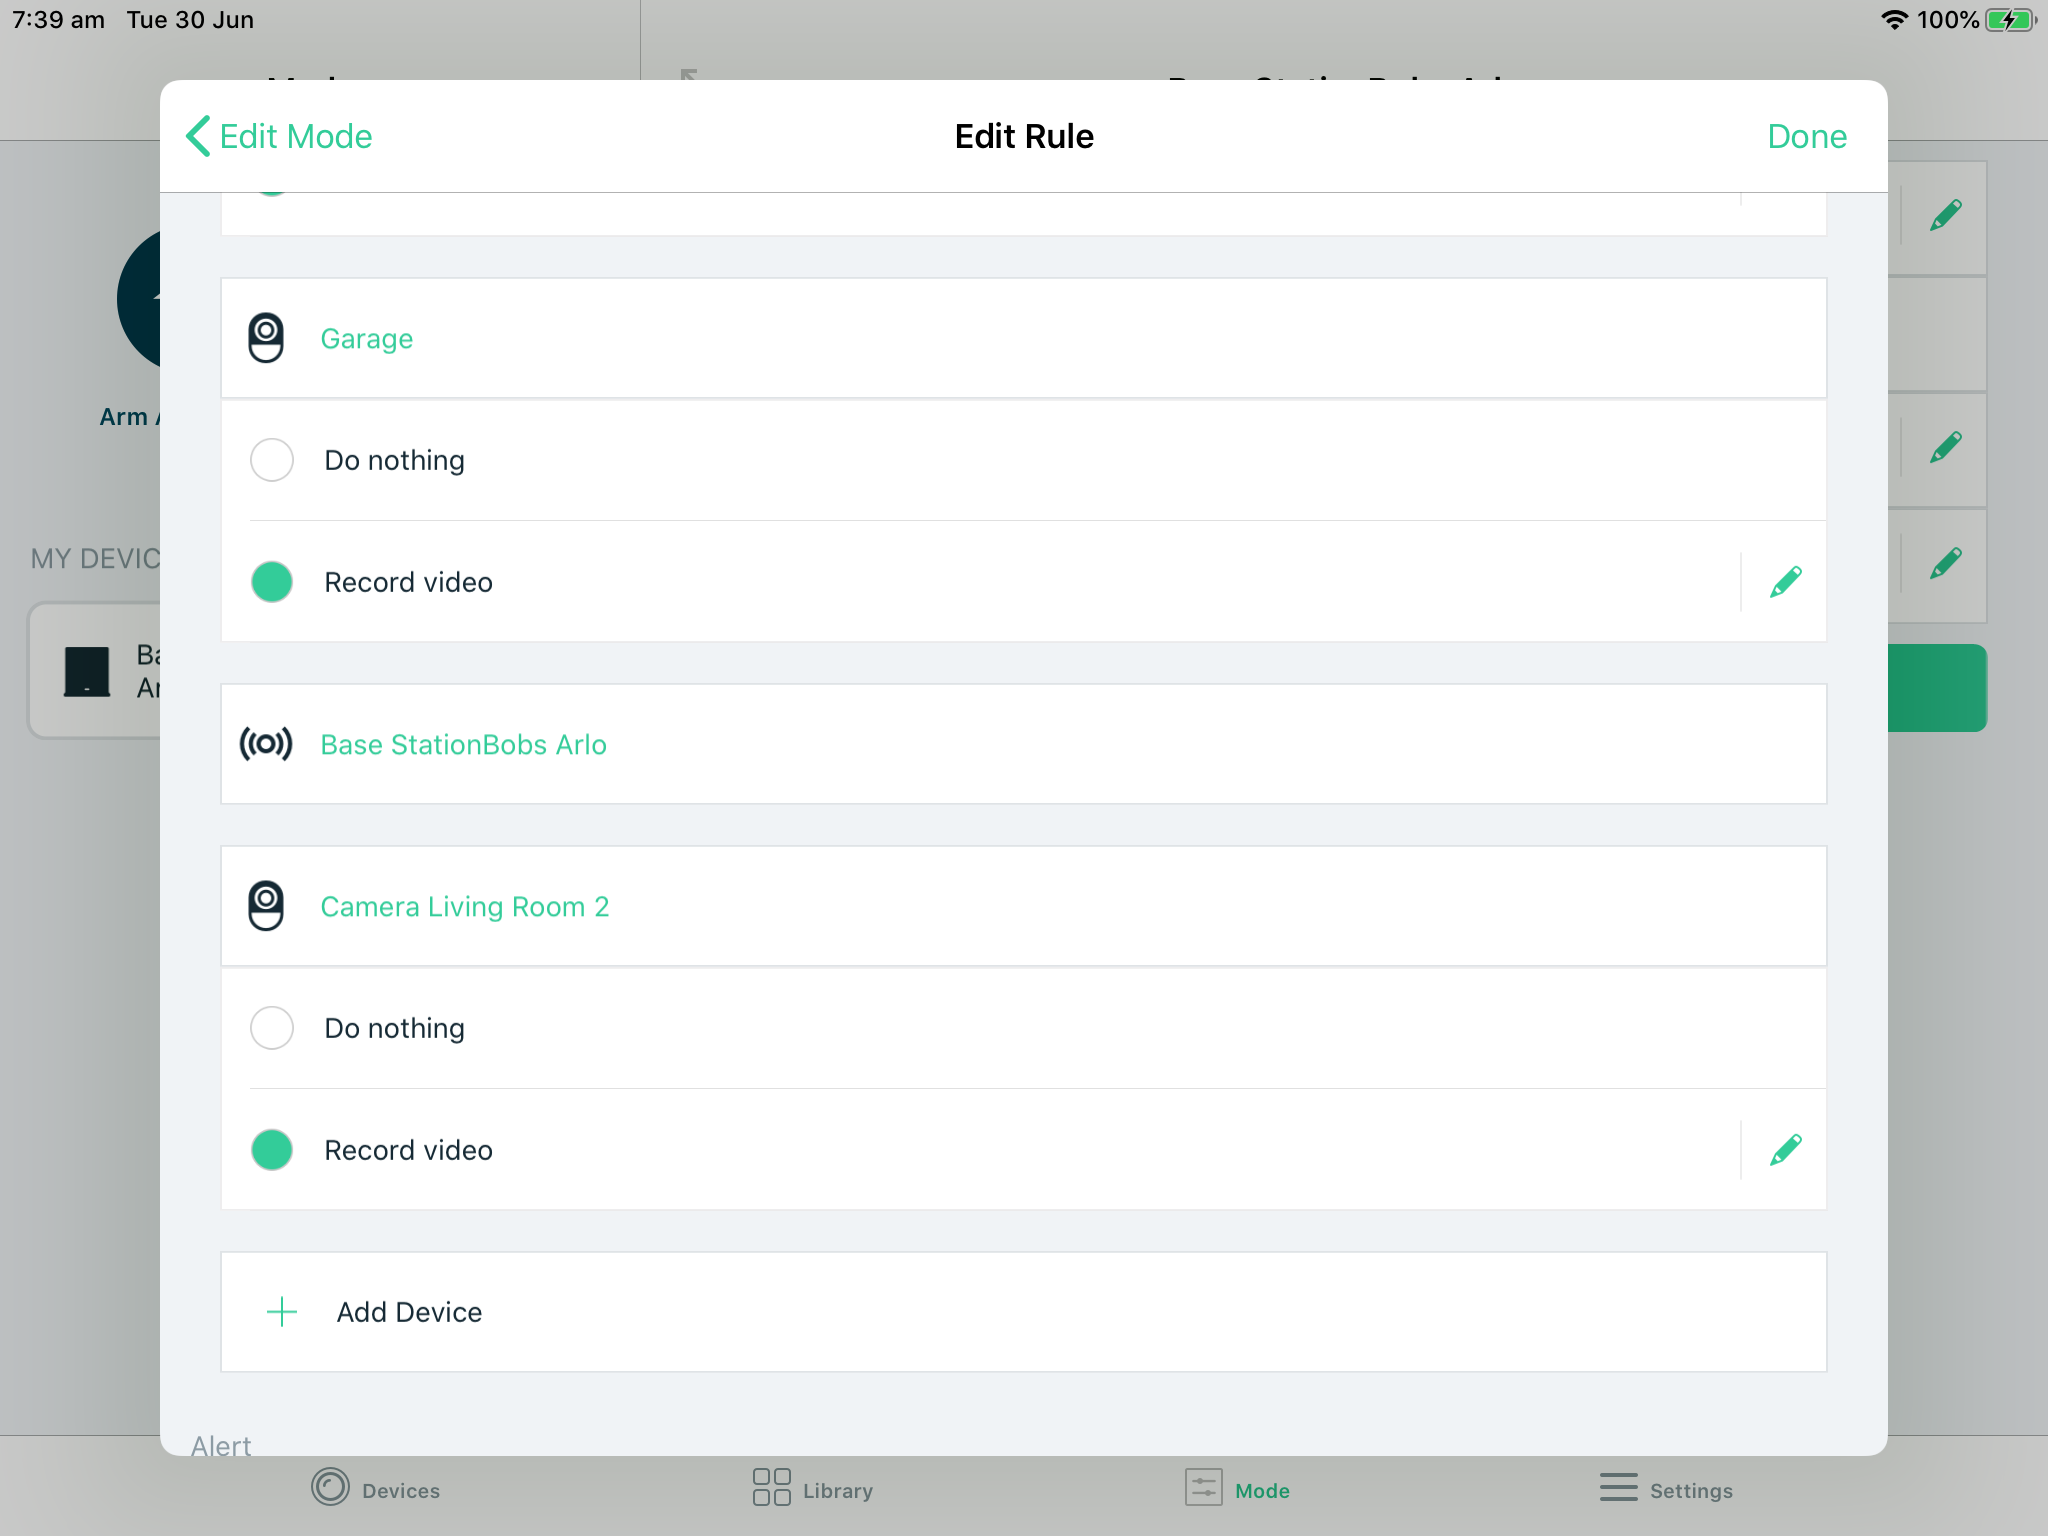
Task: Click the Camera Living Room 2 icon
Action: tap(264, 905)
